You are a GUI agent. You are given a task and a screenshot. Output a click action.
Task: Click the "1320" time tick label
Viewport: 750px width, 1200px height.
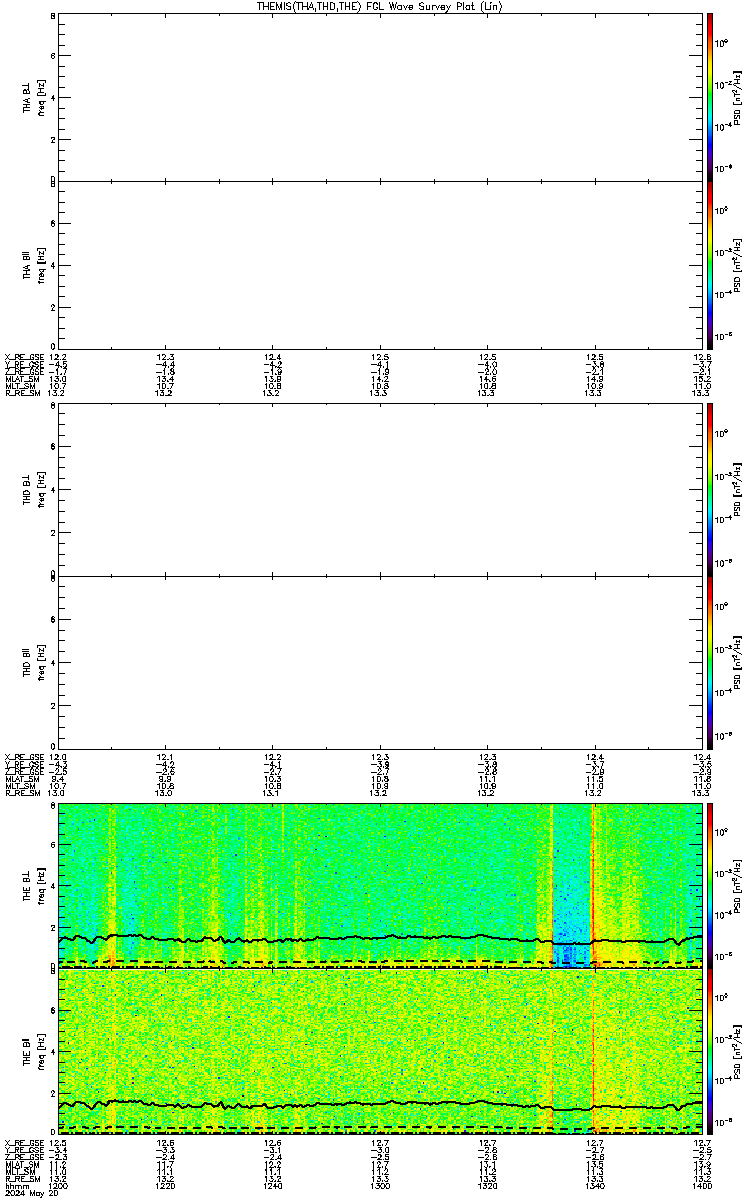487,1185
